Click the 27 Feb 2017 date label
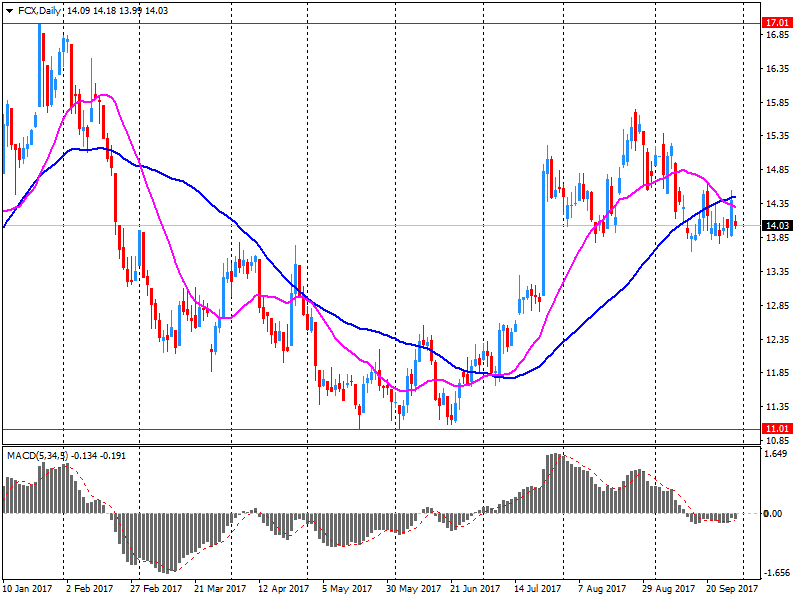800x600 pixels. pyautogui.click(x=156, y=589)
